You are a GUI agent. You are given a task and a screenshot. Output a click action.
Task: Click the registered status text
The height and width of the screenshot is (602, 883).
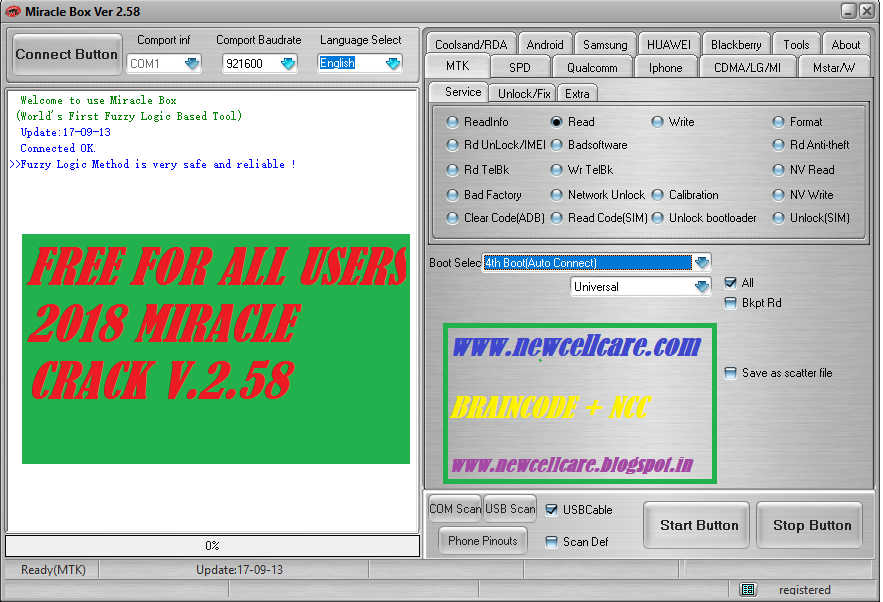(805, 590)
